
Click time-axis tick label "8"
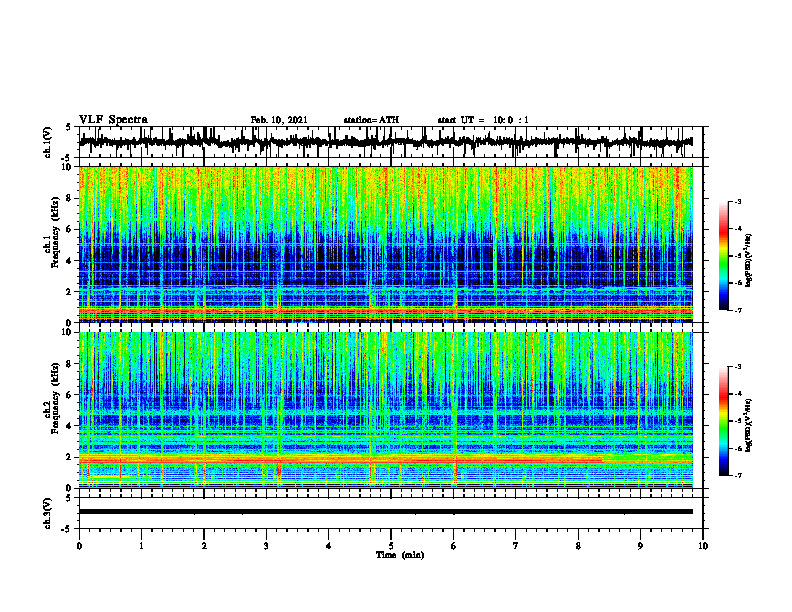tap(578, 546)
